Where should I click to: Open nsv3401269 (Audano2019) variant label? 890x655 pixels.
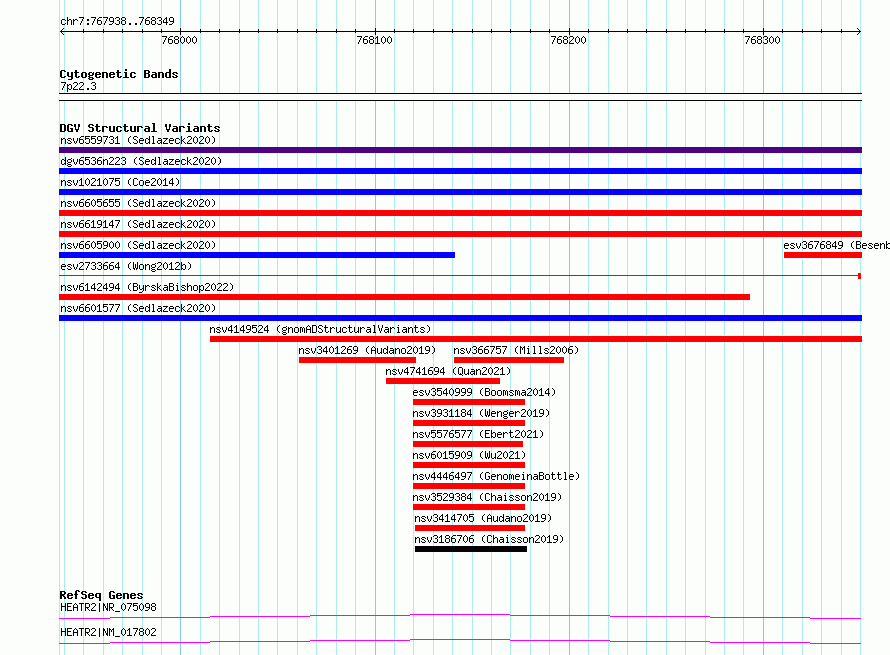(x=367, y=350)
